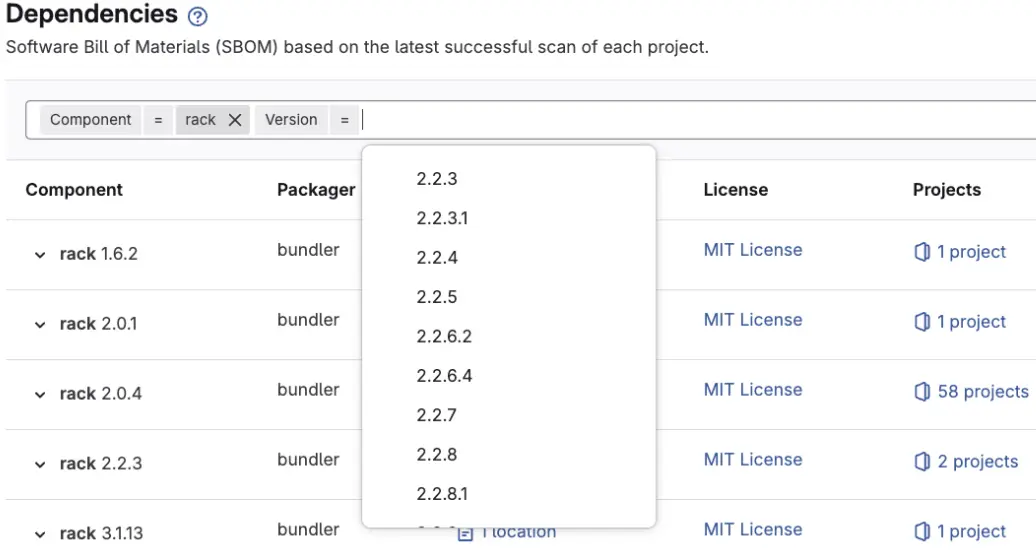Expand the rack 1.6.2 row
This screenshot has height=550, width=1036.
(x=40, y=255)
